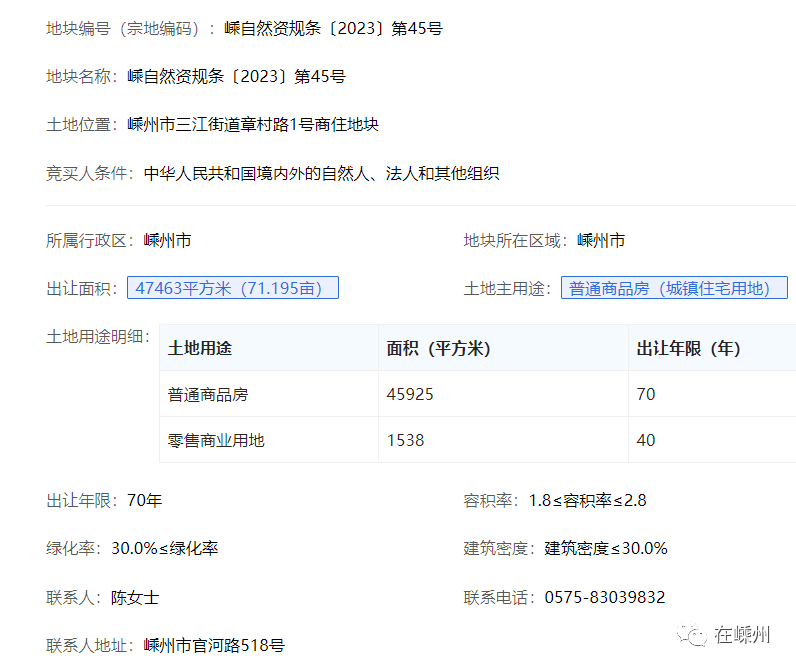
Task: Click the WeChat logo watermark icon
Action: (691, 635)
